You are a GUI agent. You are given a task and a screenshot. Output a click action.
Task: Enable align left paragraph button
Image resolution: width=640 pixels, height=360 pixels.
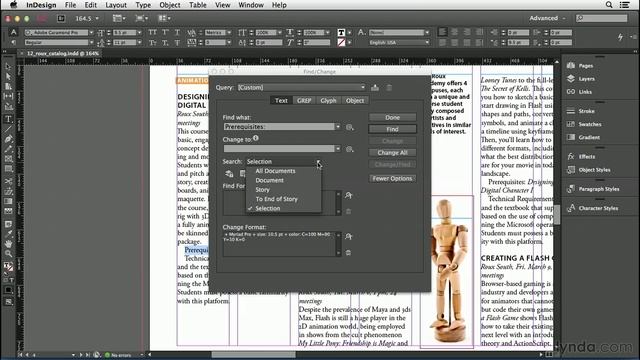(x=442, y=32)
